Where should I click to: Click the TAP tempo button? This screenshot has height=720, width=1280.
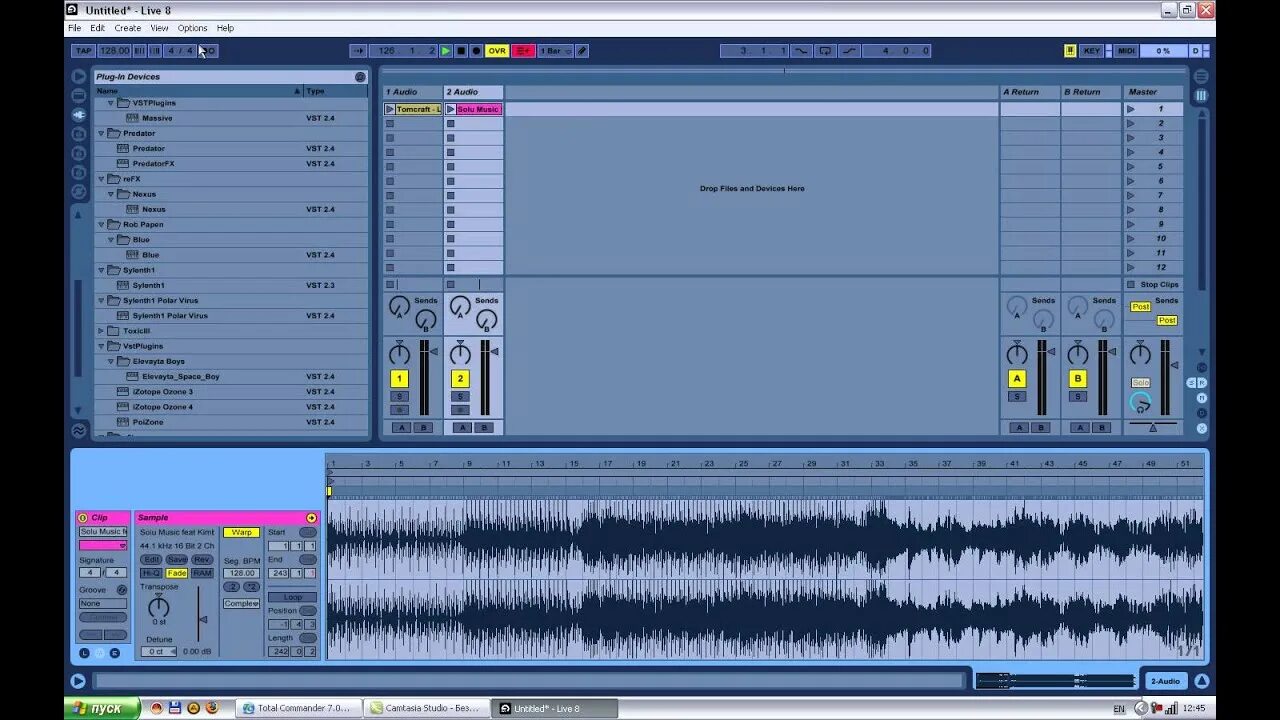point(83,51)
